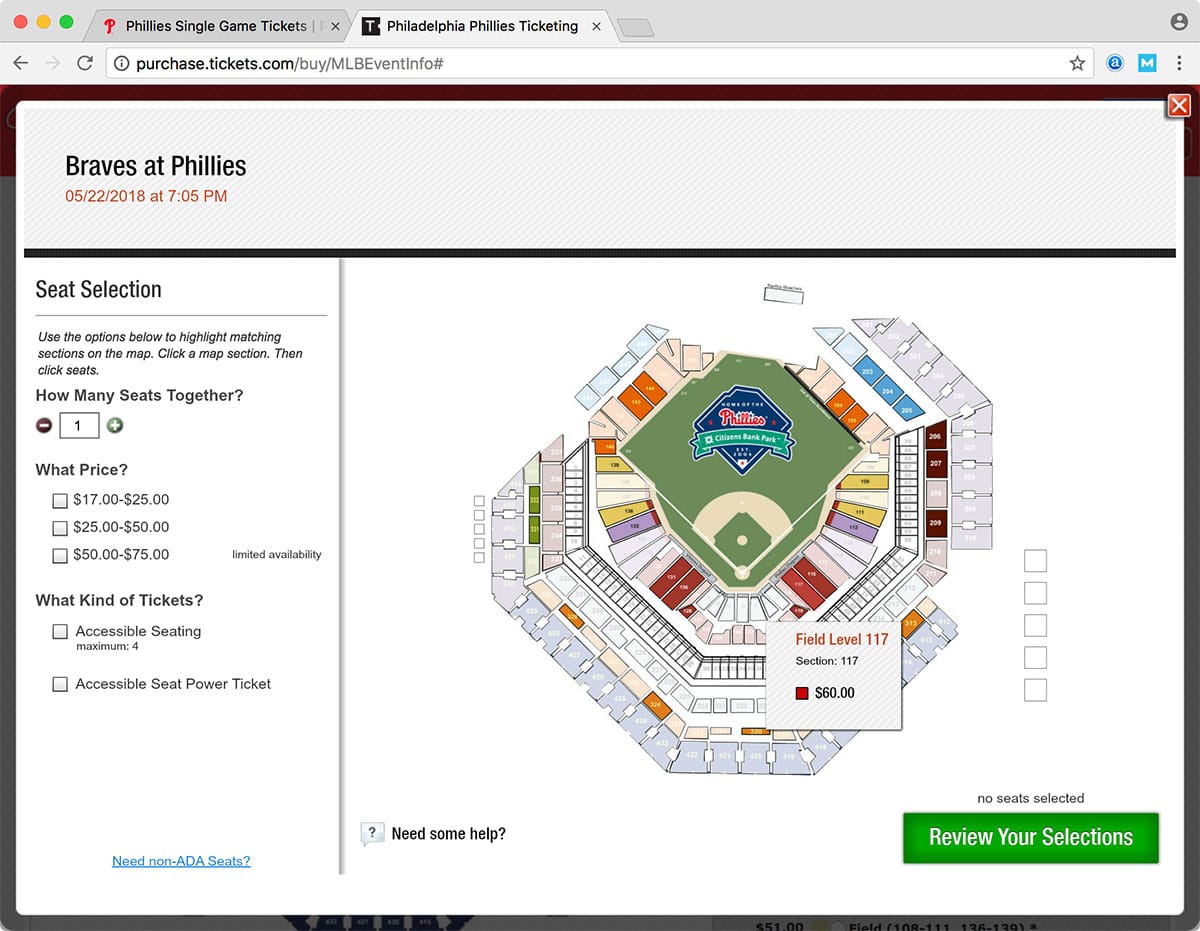1200x931 pixels.
Task: Check the Accessible Seating option
Action: (60, 631)
